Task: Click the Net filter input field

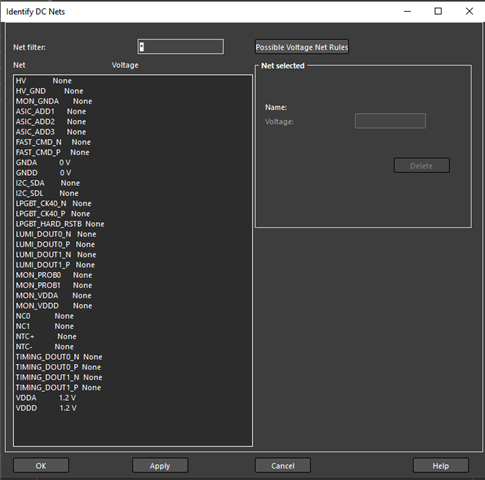Action: (180, 47)
